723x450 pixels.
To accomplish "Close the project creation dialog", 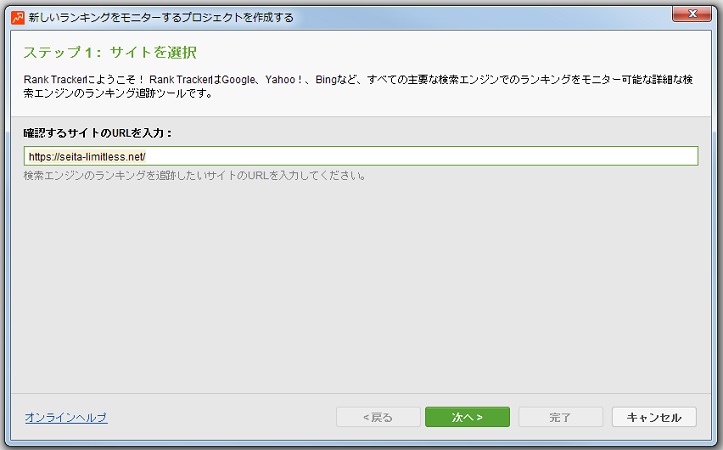I will click(x=692, y=14).
